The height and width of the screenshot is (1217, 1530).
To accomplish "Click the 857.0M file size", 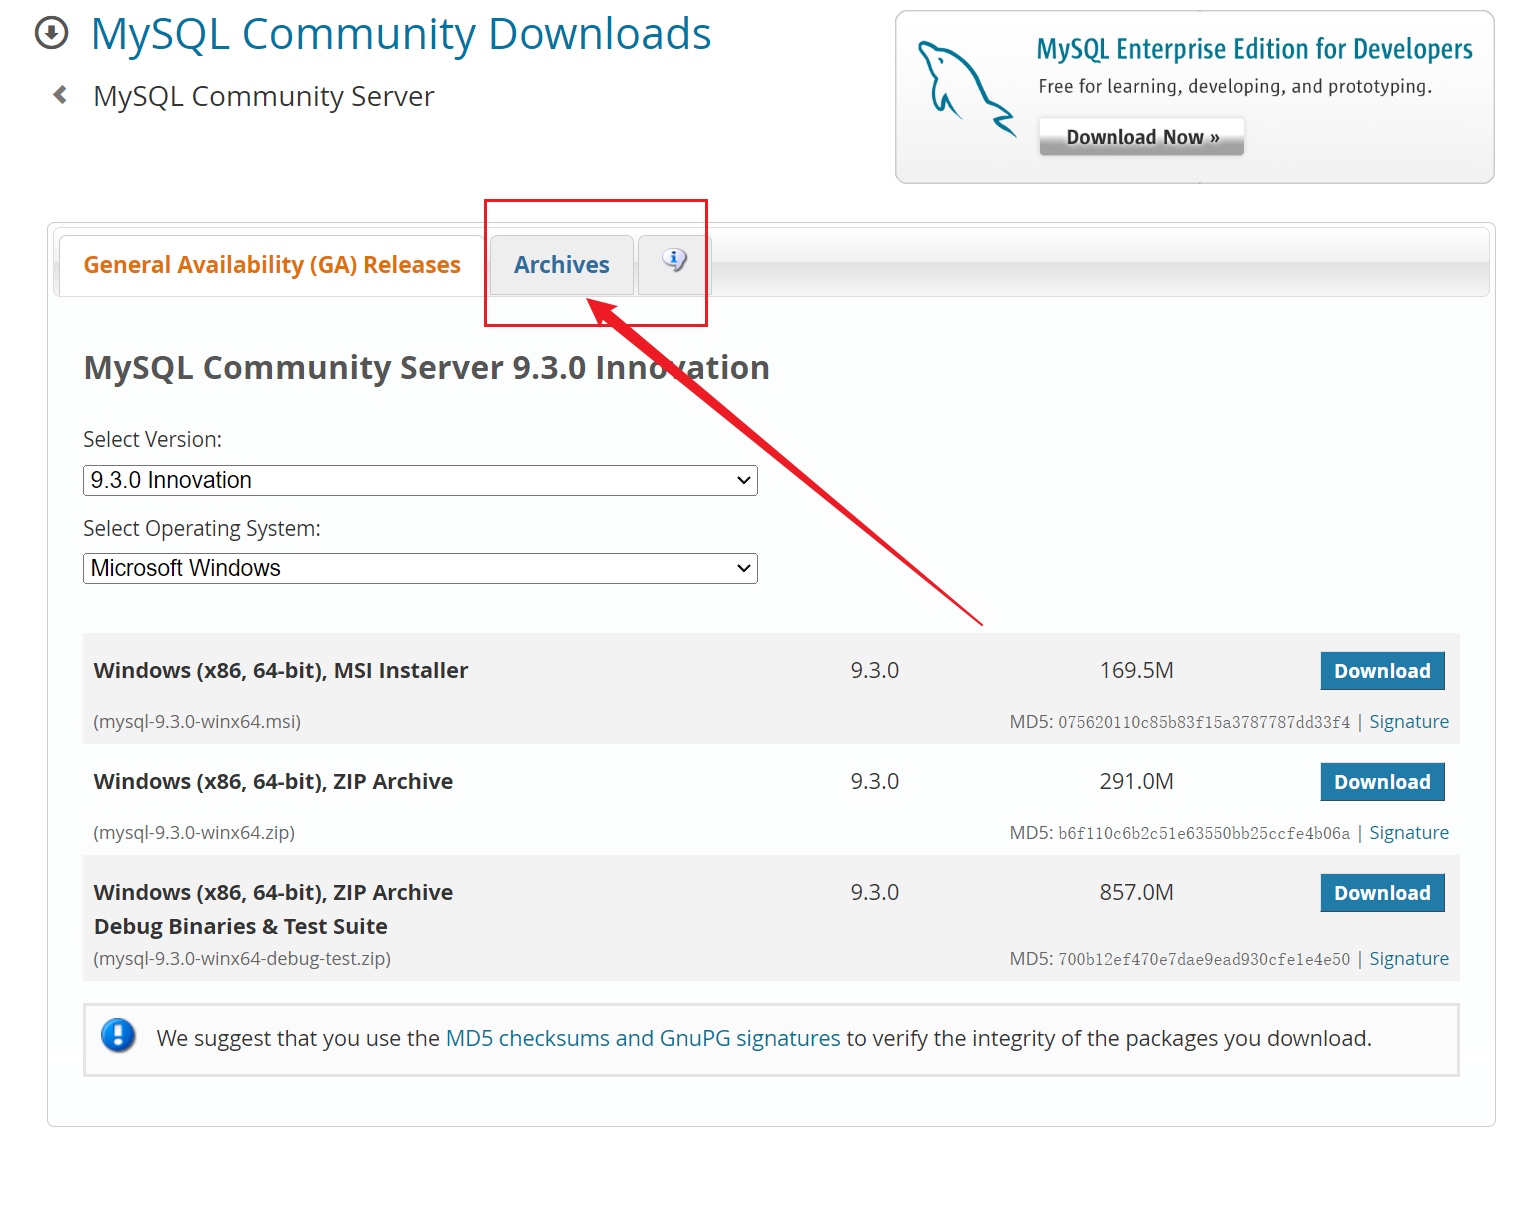I will coord(1137,893).
